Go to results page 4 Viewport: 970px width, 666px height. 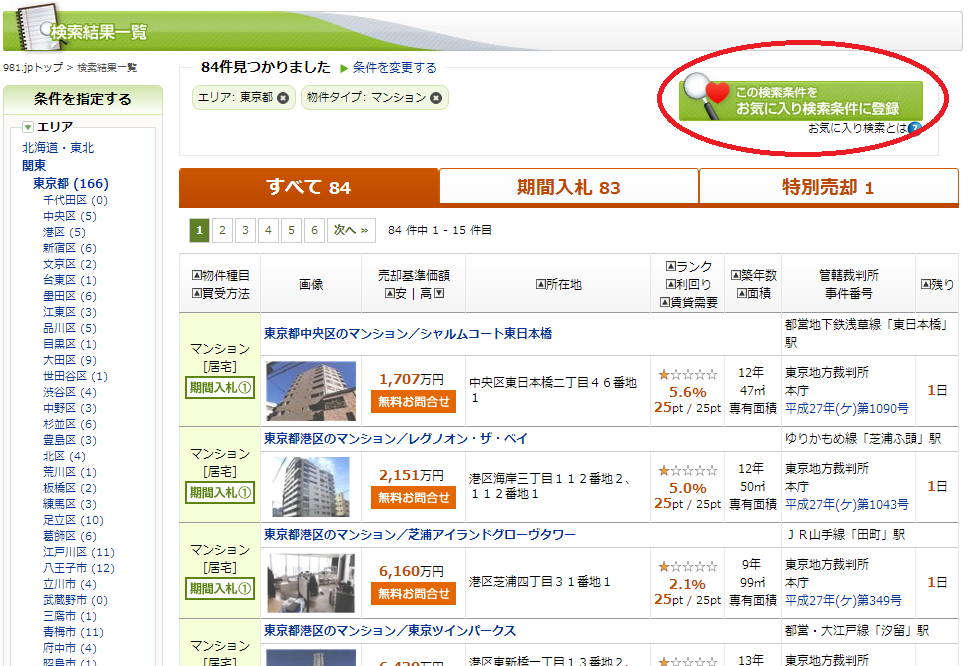pyautogui.click(x=268, y=230)
